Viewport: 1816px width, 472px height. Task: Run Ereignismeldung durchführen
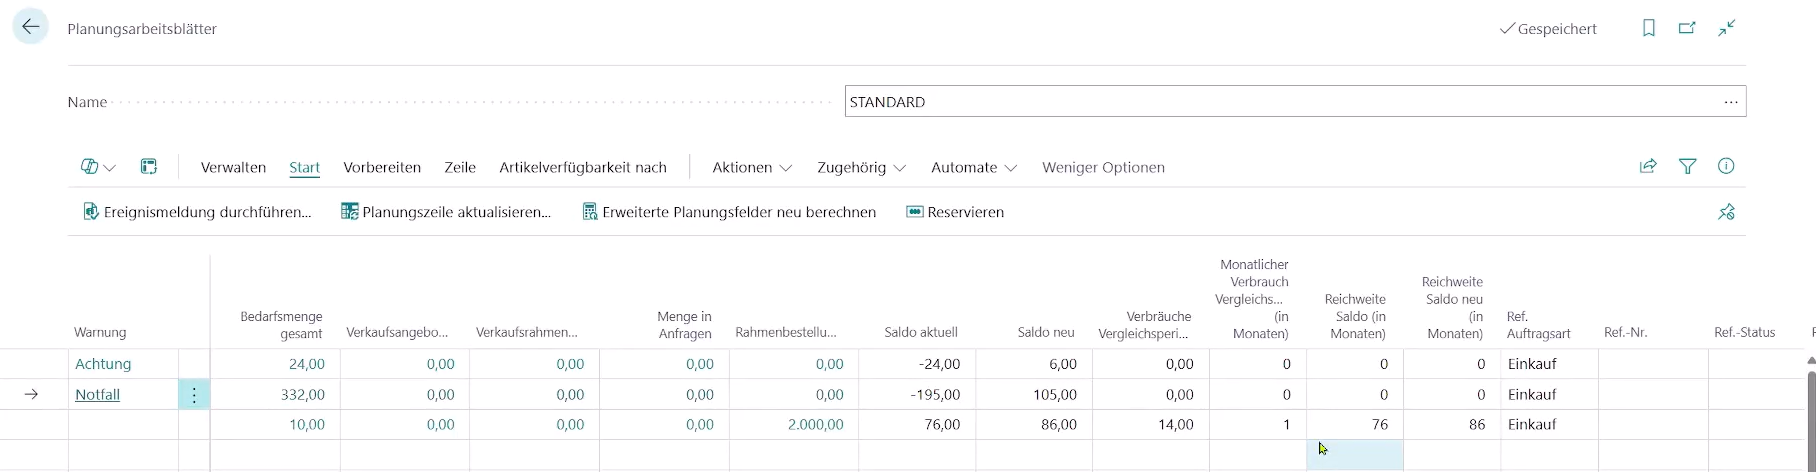197,212
